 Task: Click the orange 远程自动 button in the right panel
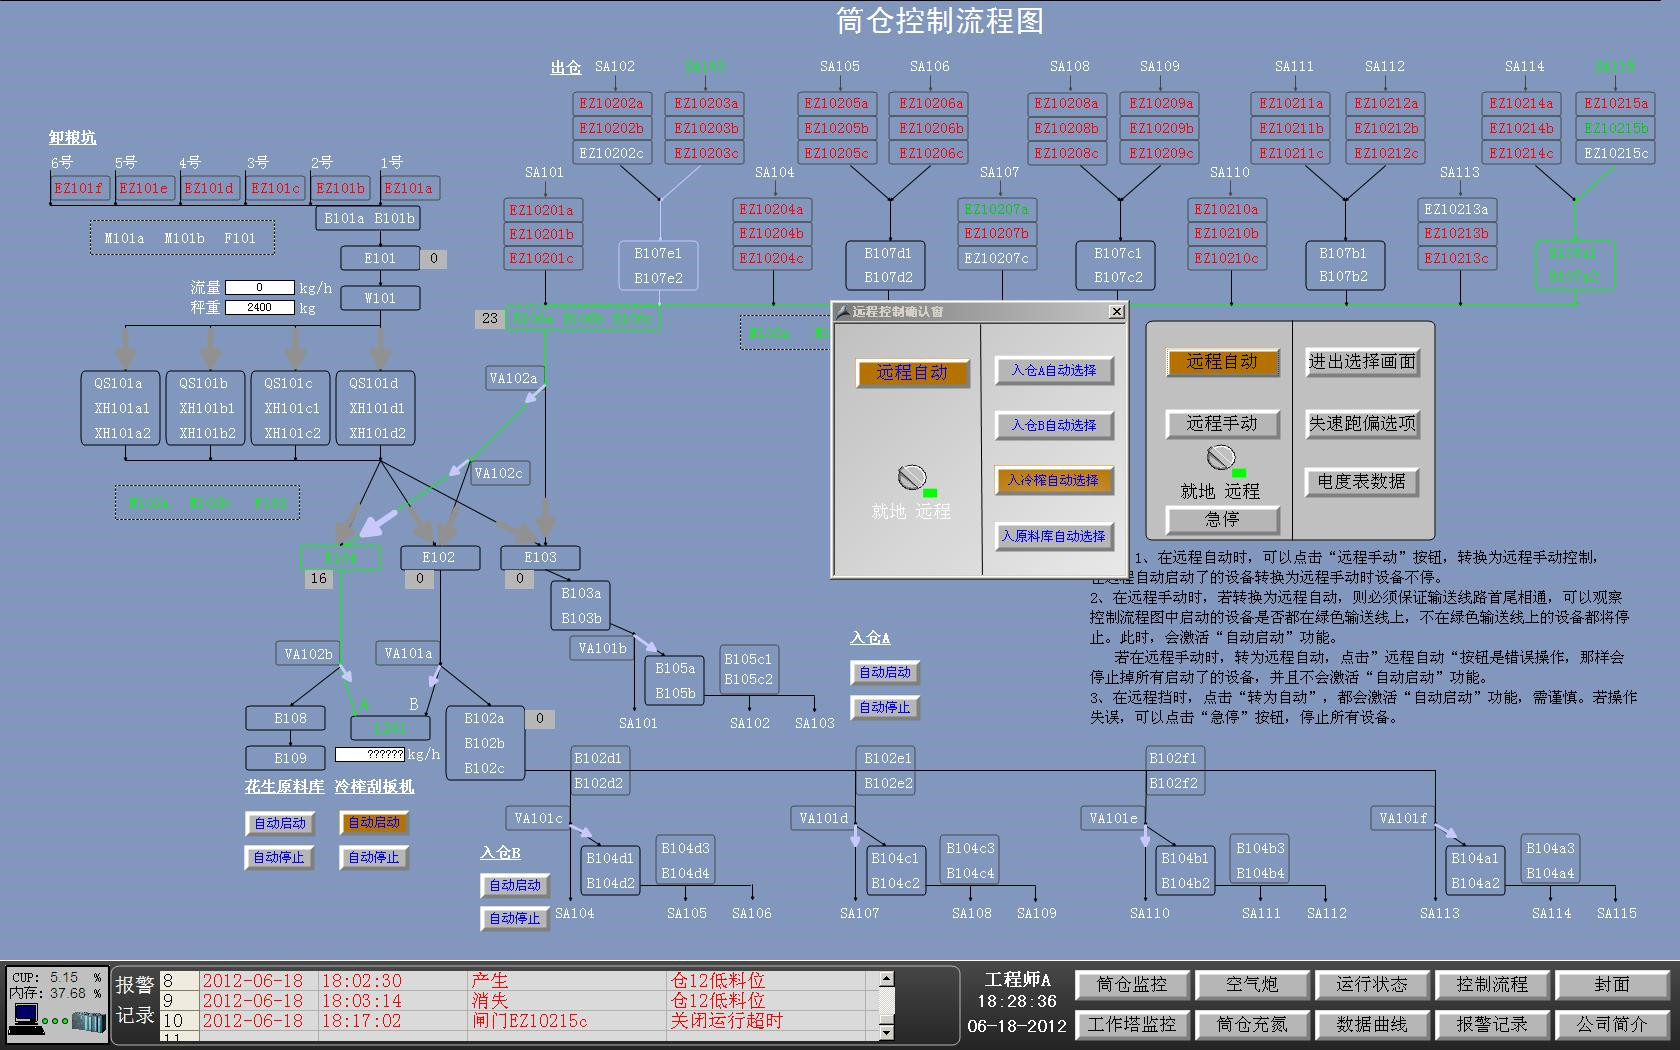(1222, 362)
